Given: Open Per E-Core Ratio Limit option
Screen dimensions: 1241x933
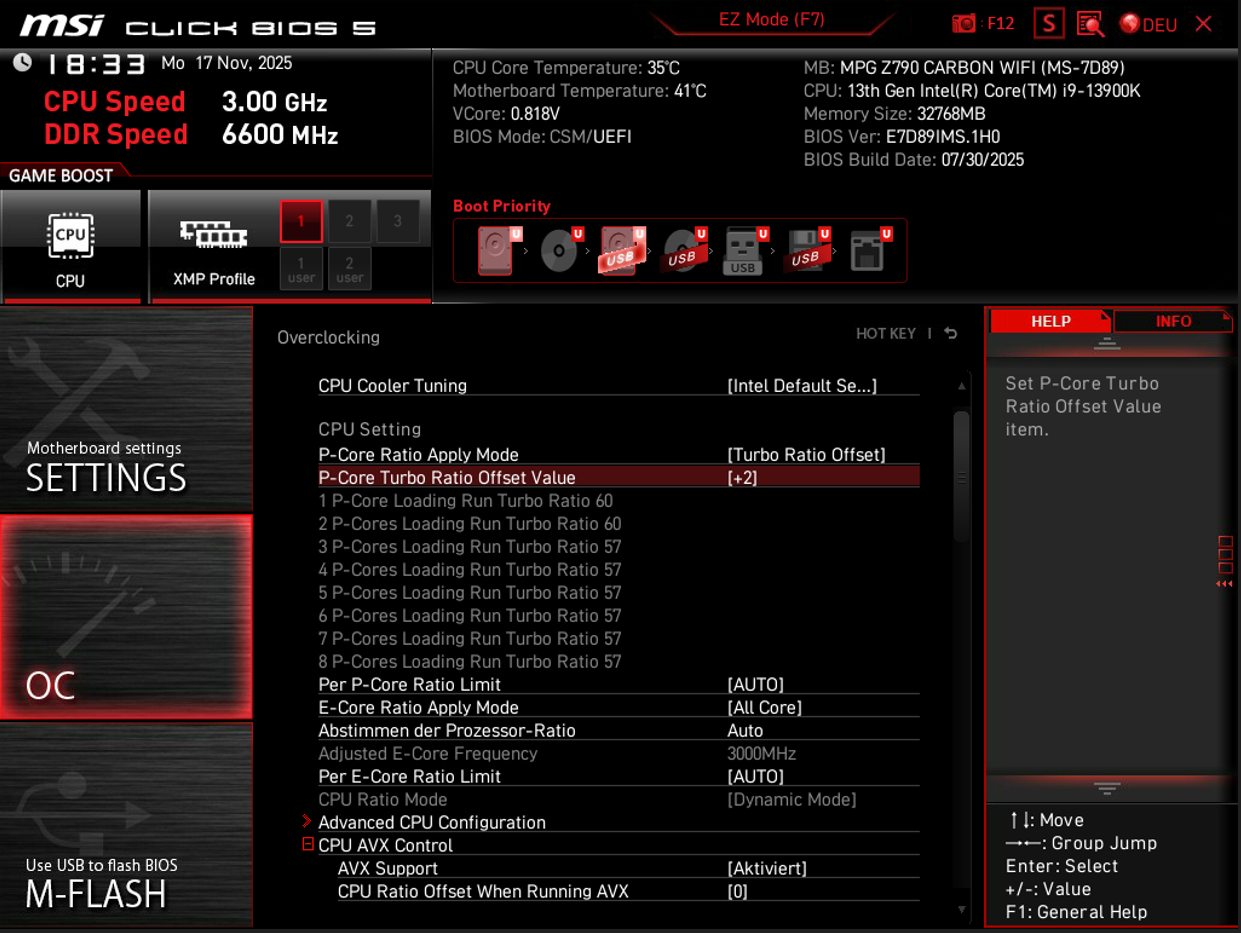Looking at the screenshot, I should [x=619, y=776].
